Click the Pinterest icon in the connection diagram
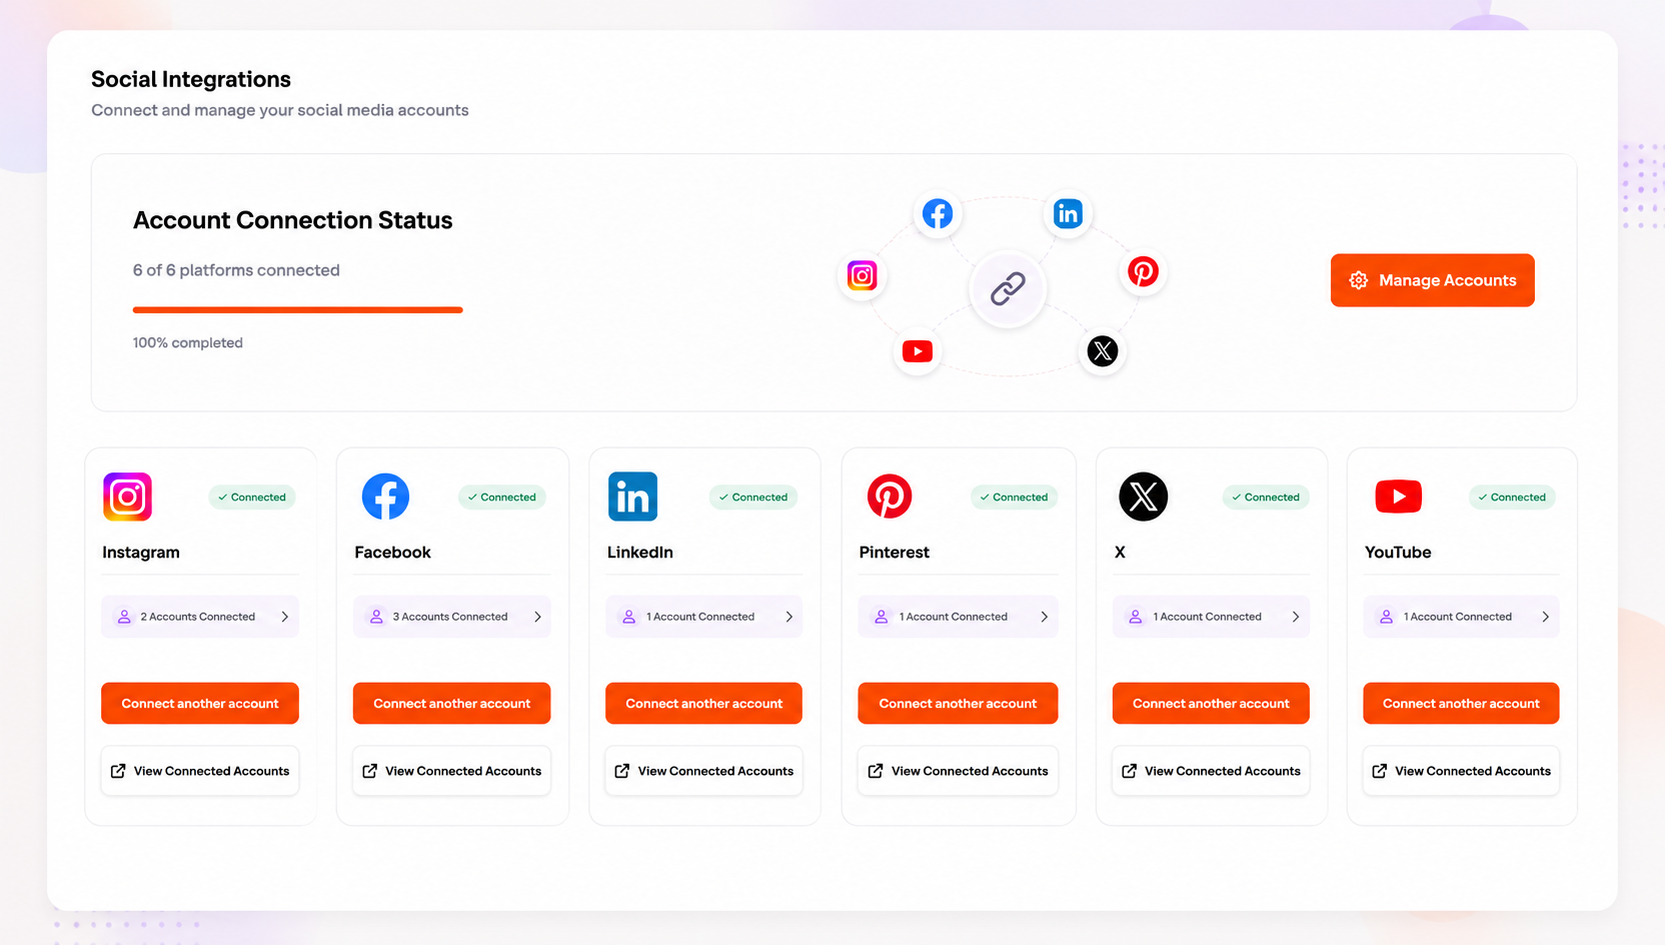Screen dimensions: 1665x945 (1143, 271)
